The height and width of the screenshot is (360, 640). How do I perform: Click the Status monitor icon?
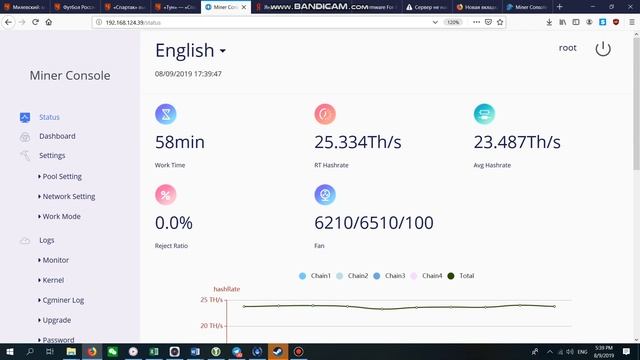point(25,118)
